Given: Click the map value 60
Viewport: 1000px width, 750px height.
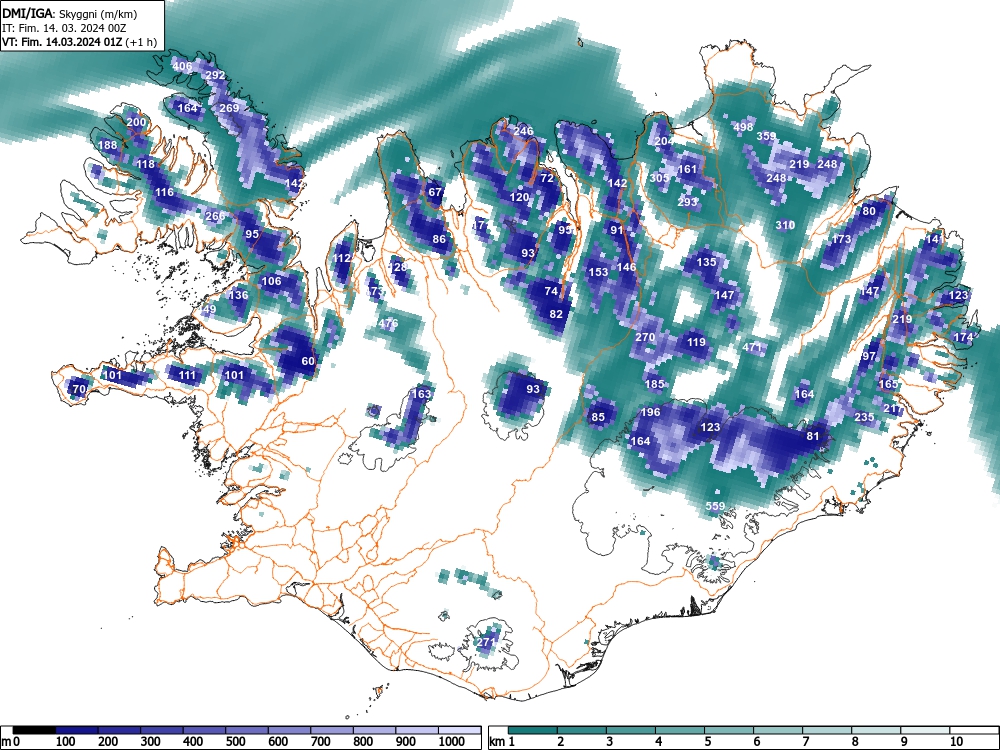Looking at the screenshot, I should coord(308,361).
